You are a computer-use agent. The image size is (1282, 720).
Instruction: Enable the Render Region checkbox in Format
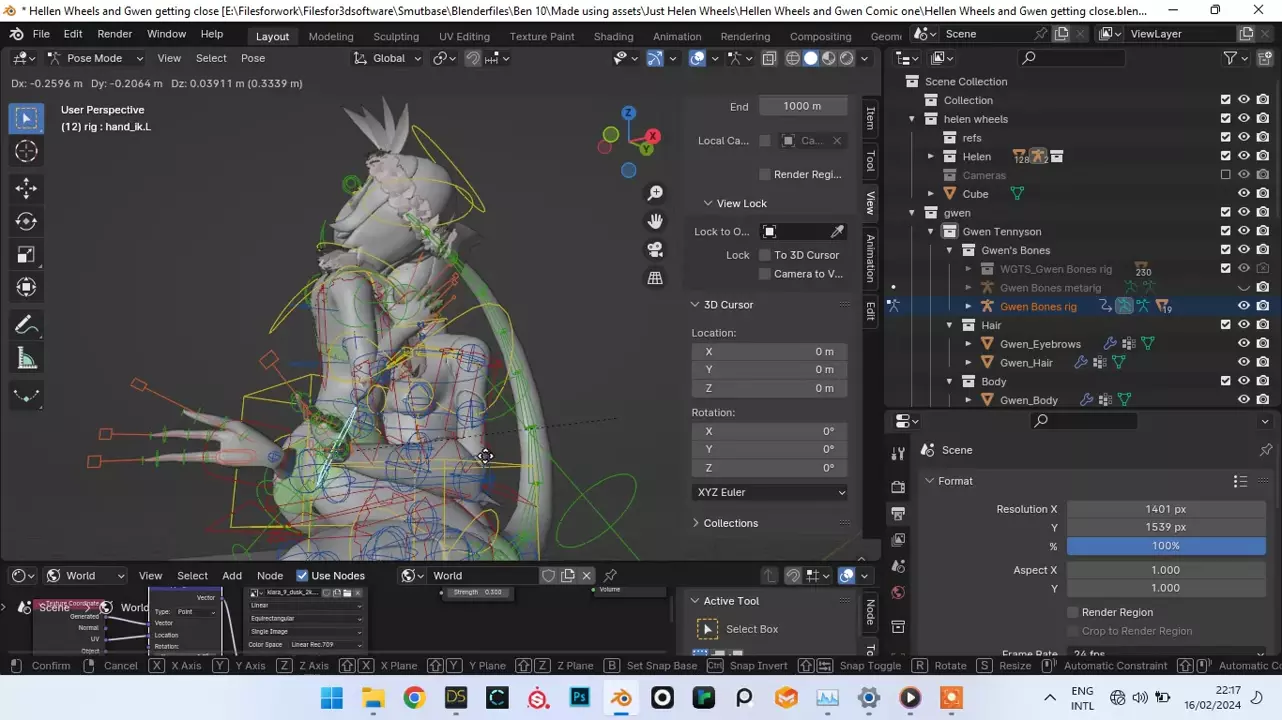pyautogui.click(x=1073, y=612)
